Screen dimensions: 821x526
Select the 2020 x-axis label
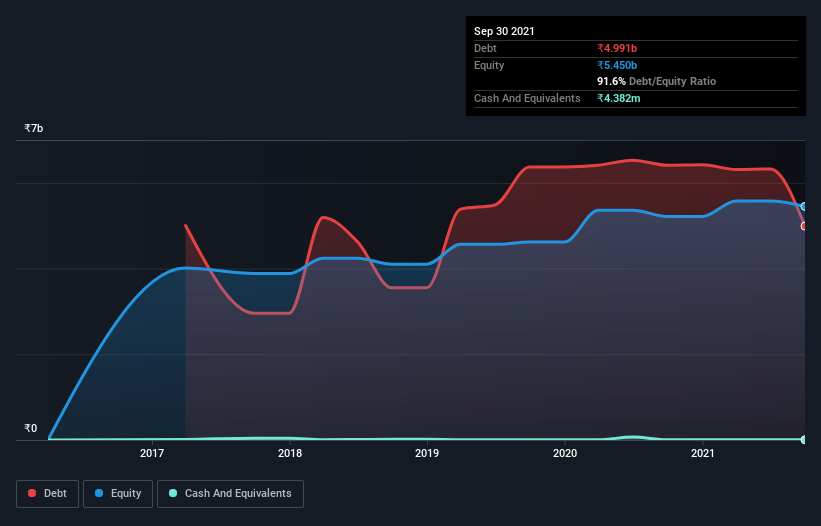click(x=565, y=453)
